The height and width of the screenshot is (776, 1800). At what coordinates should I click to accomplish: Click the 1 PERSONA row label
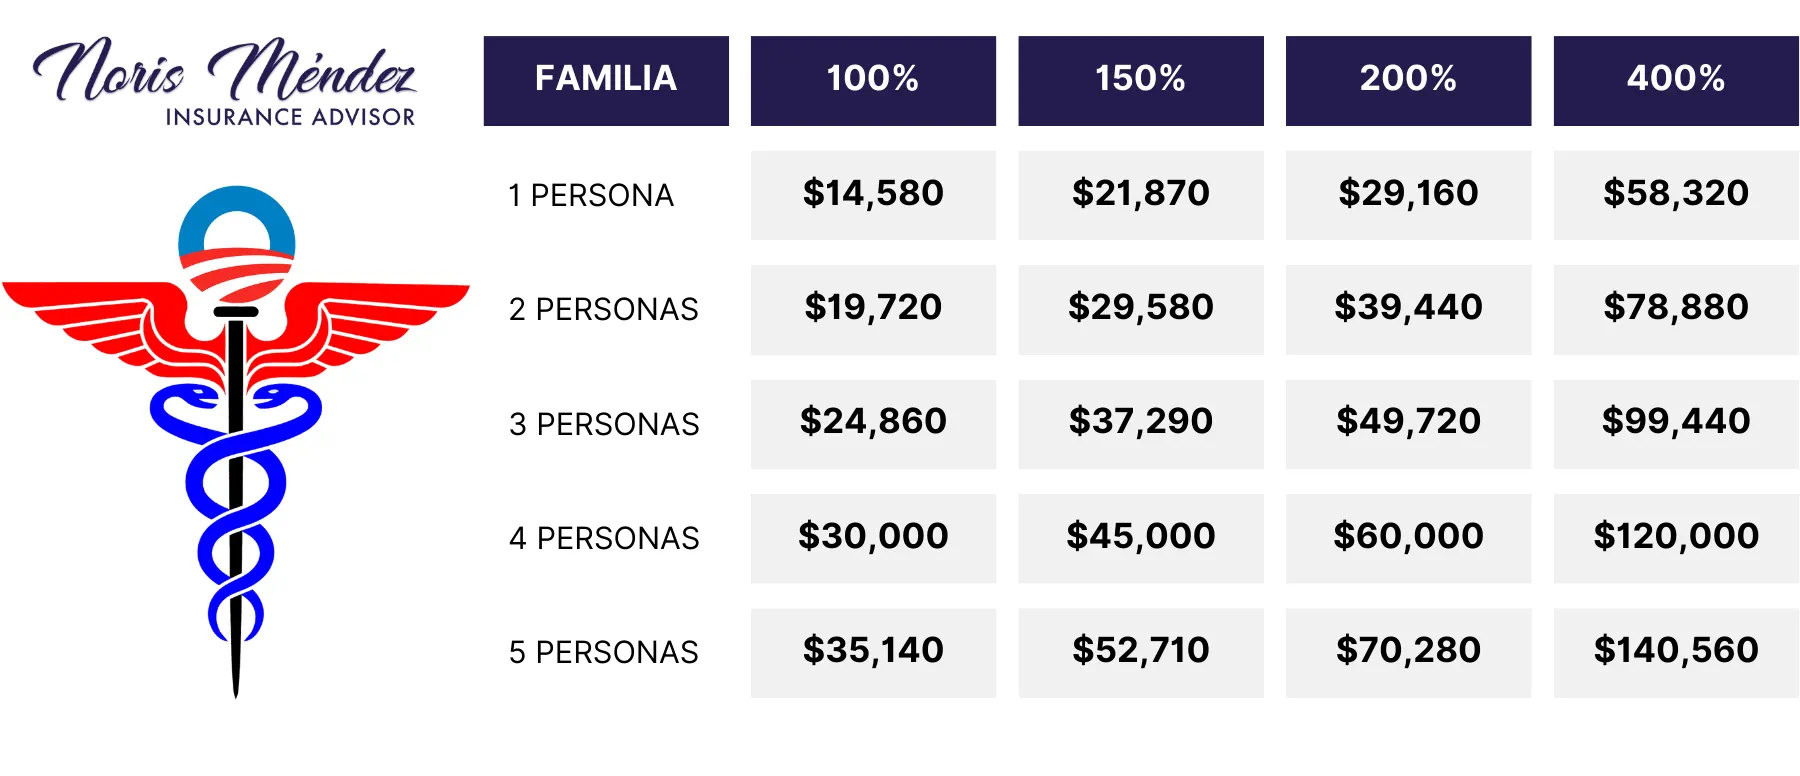(x=591, y=195)
